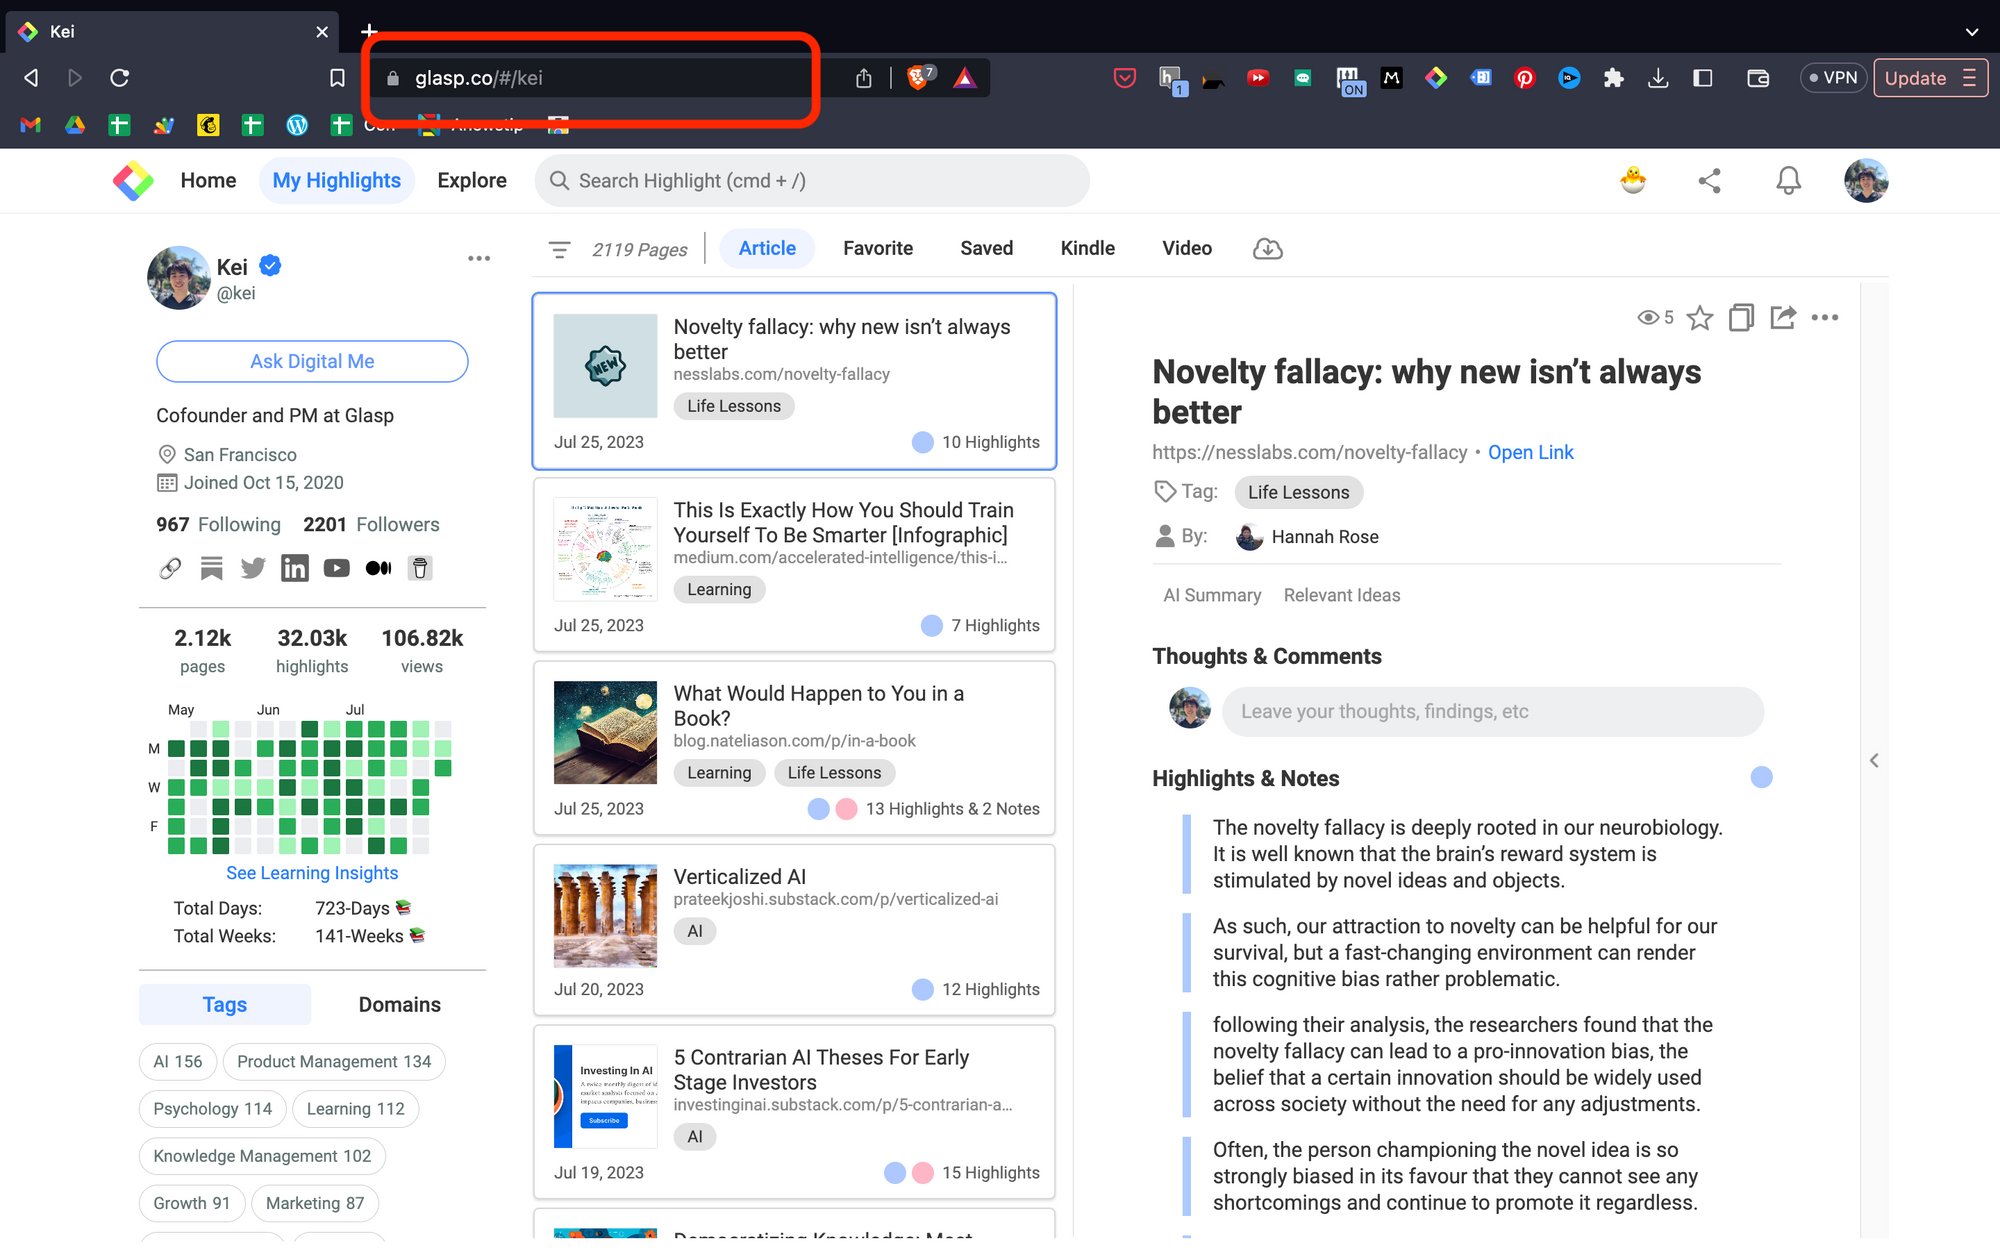The width and height of the screenshot is (2000, 1250).
Task: Select My Highlights in navbar
Action: tap(337, 181)
